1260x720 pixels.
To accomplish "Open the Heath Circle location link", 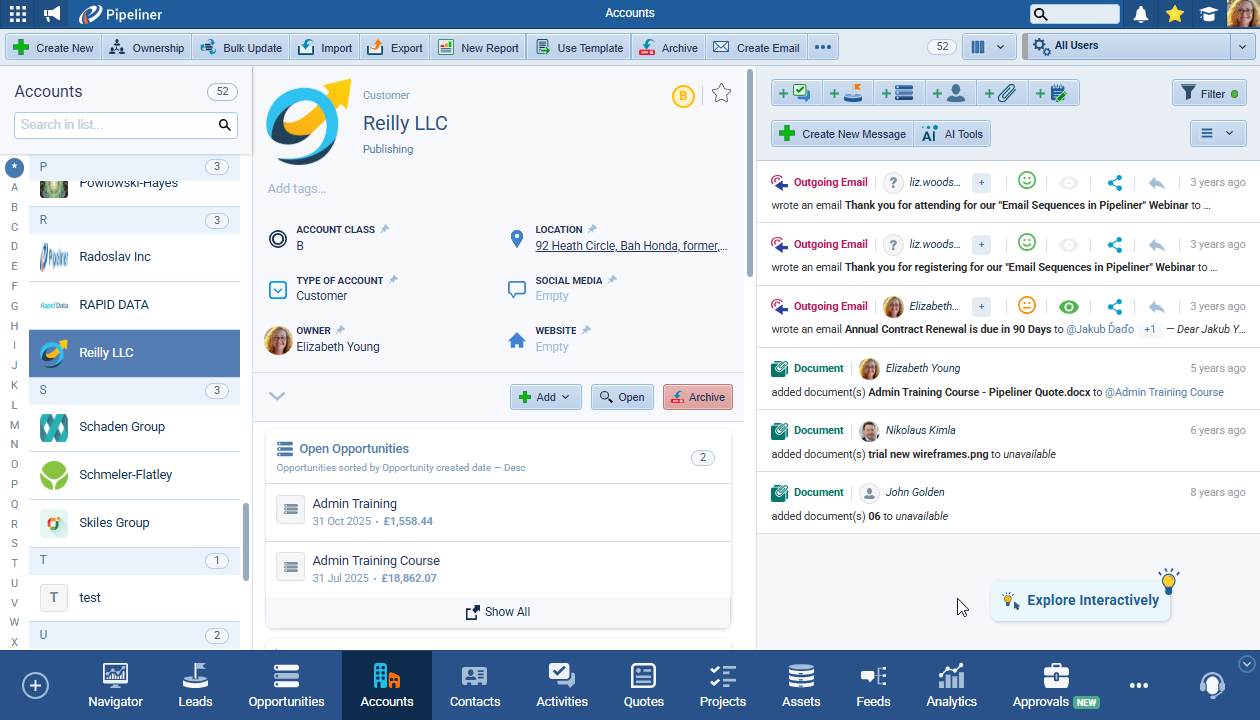I will [x=630, y=246].
